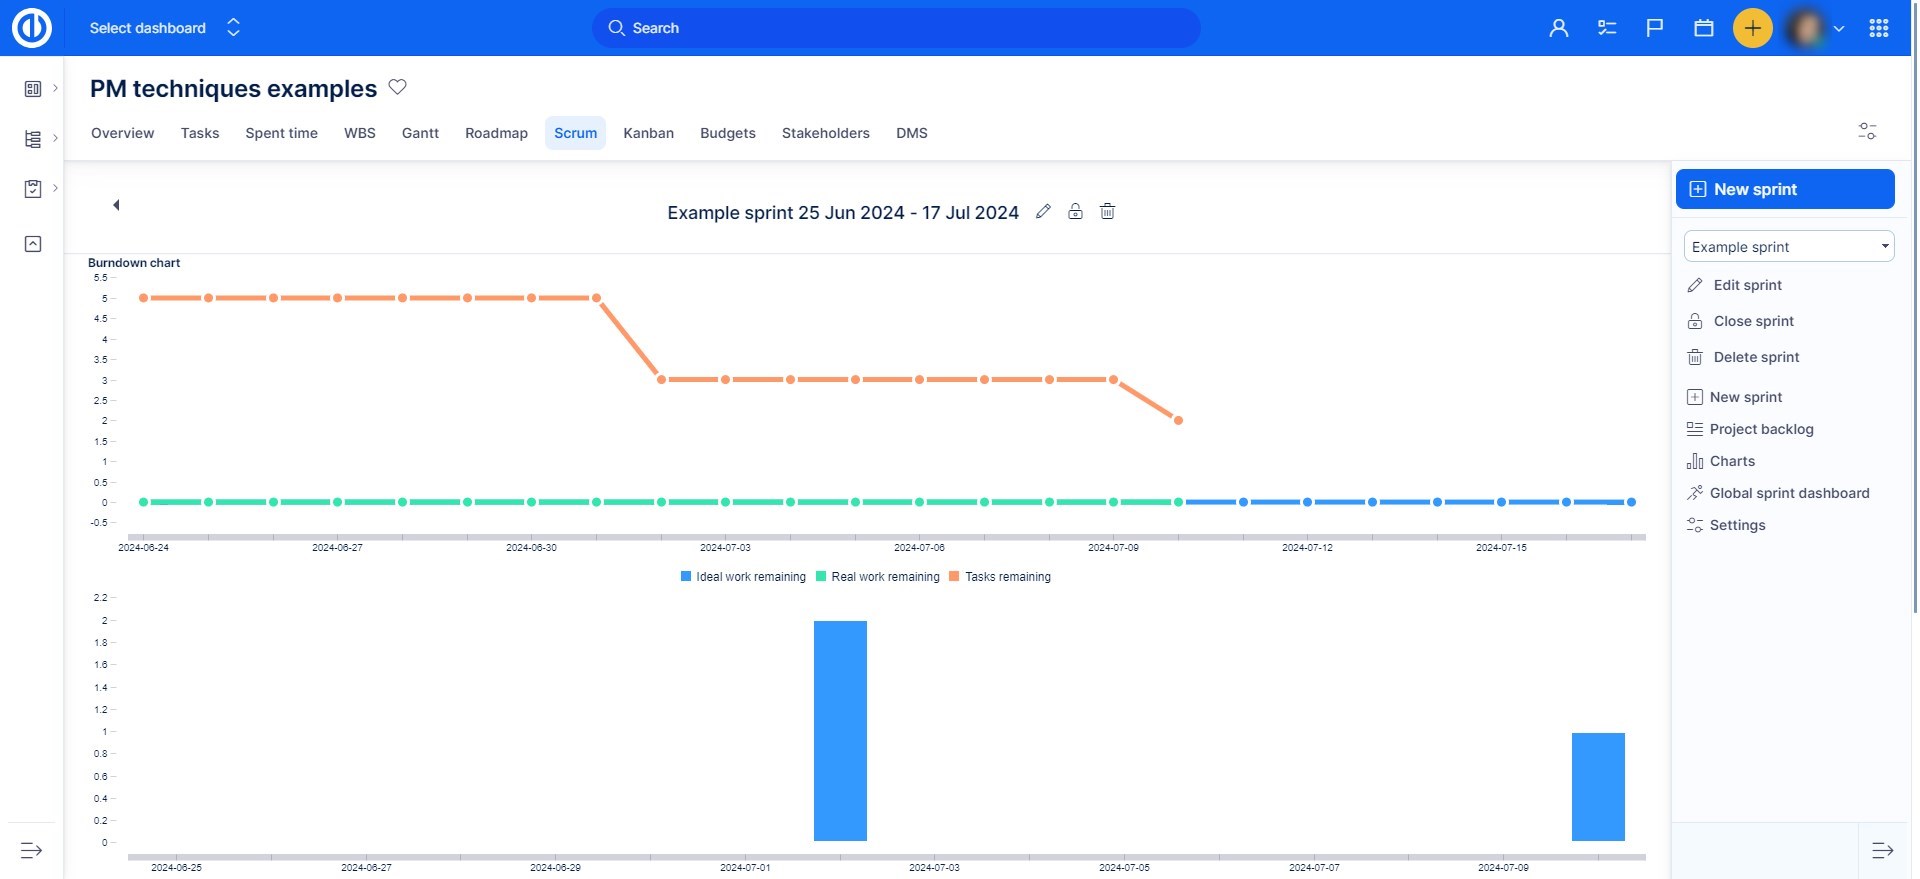Switch to the Kanban tab

pyautogui.click(x=648, y=133)
